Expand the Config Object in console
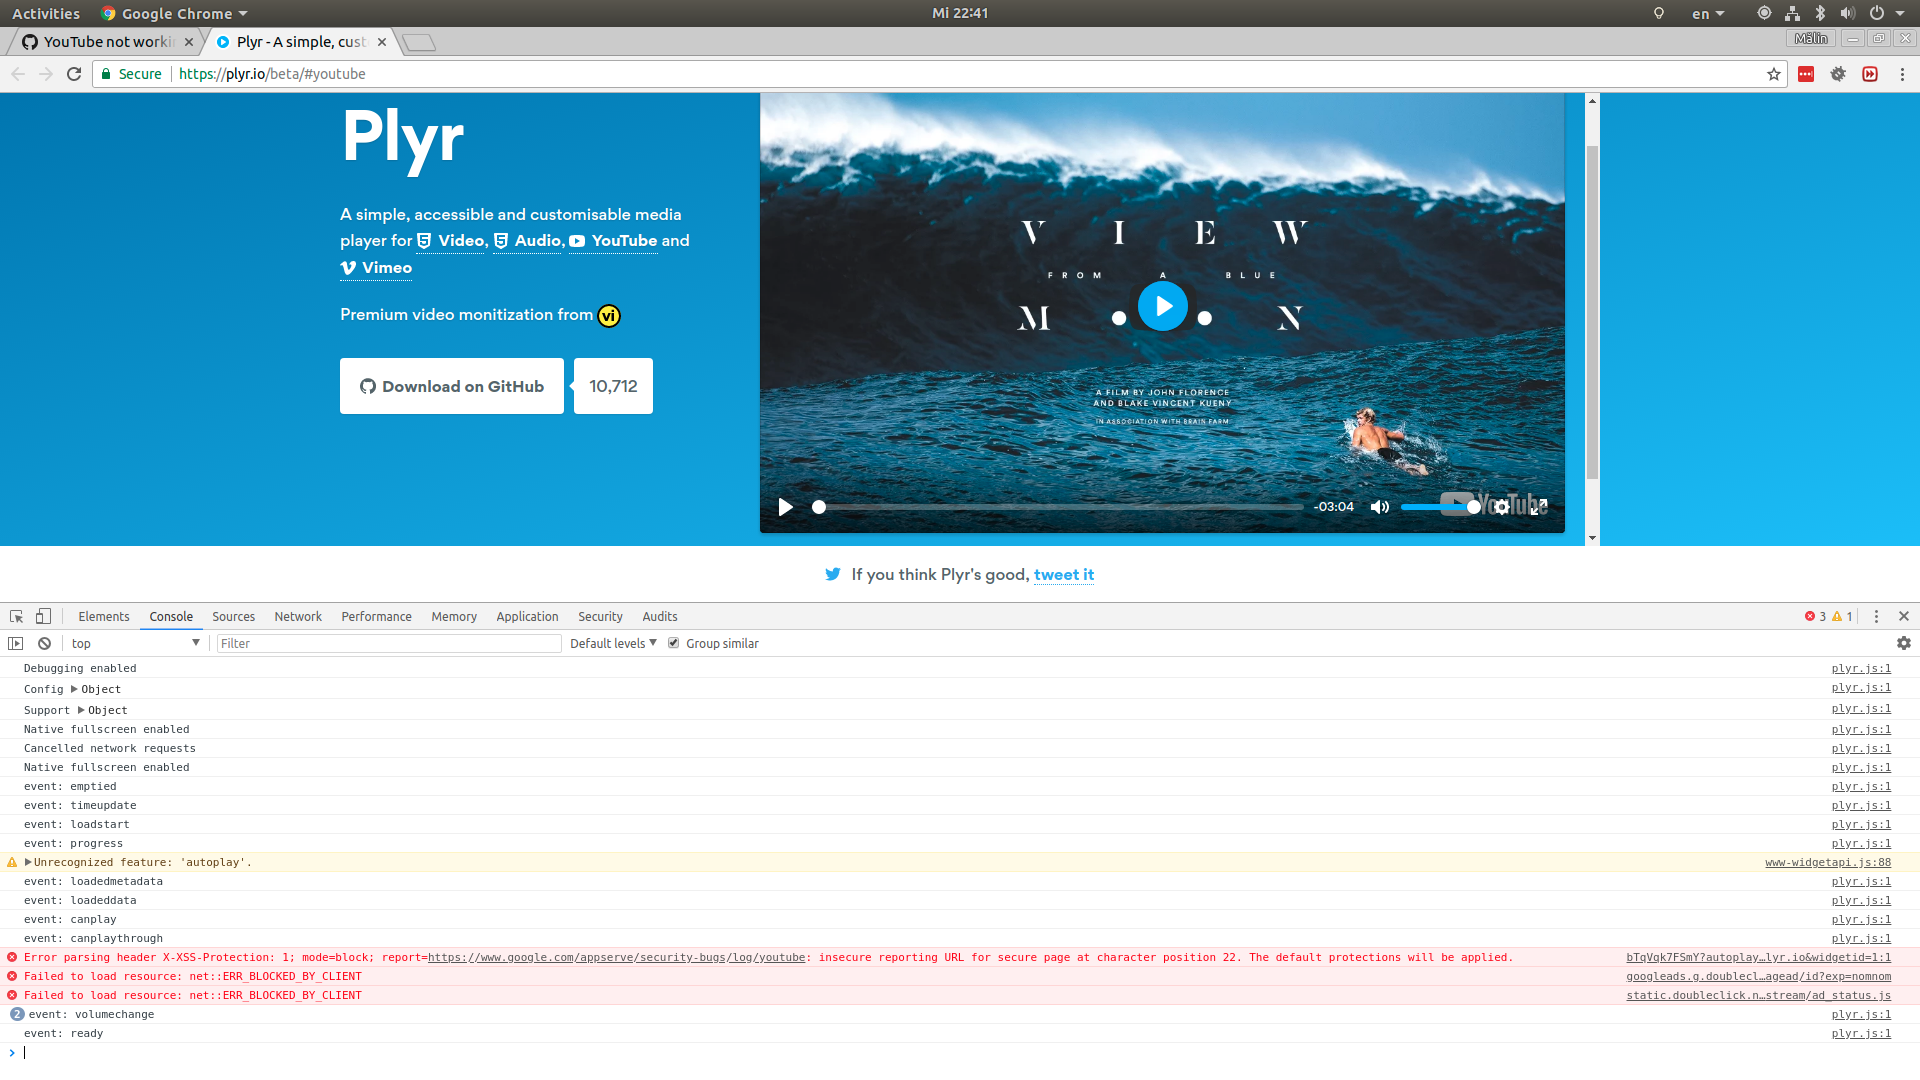The width and height of the screenshot is (1920, 1080). click(75, 689)
